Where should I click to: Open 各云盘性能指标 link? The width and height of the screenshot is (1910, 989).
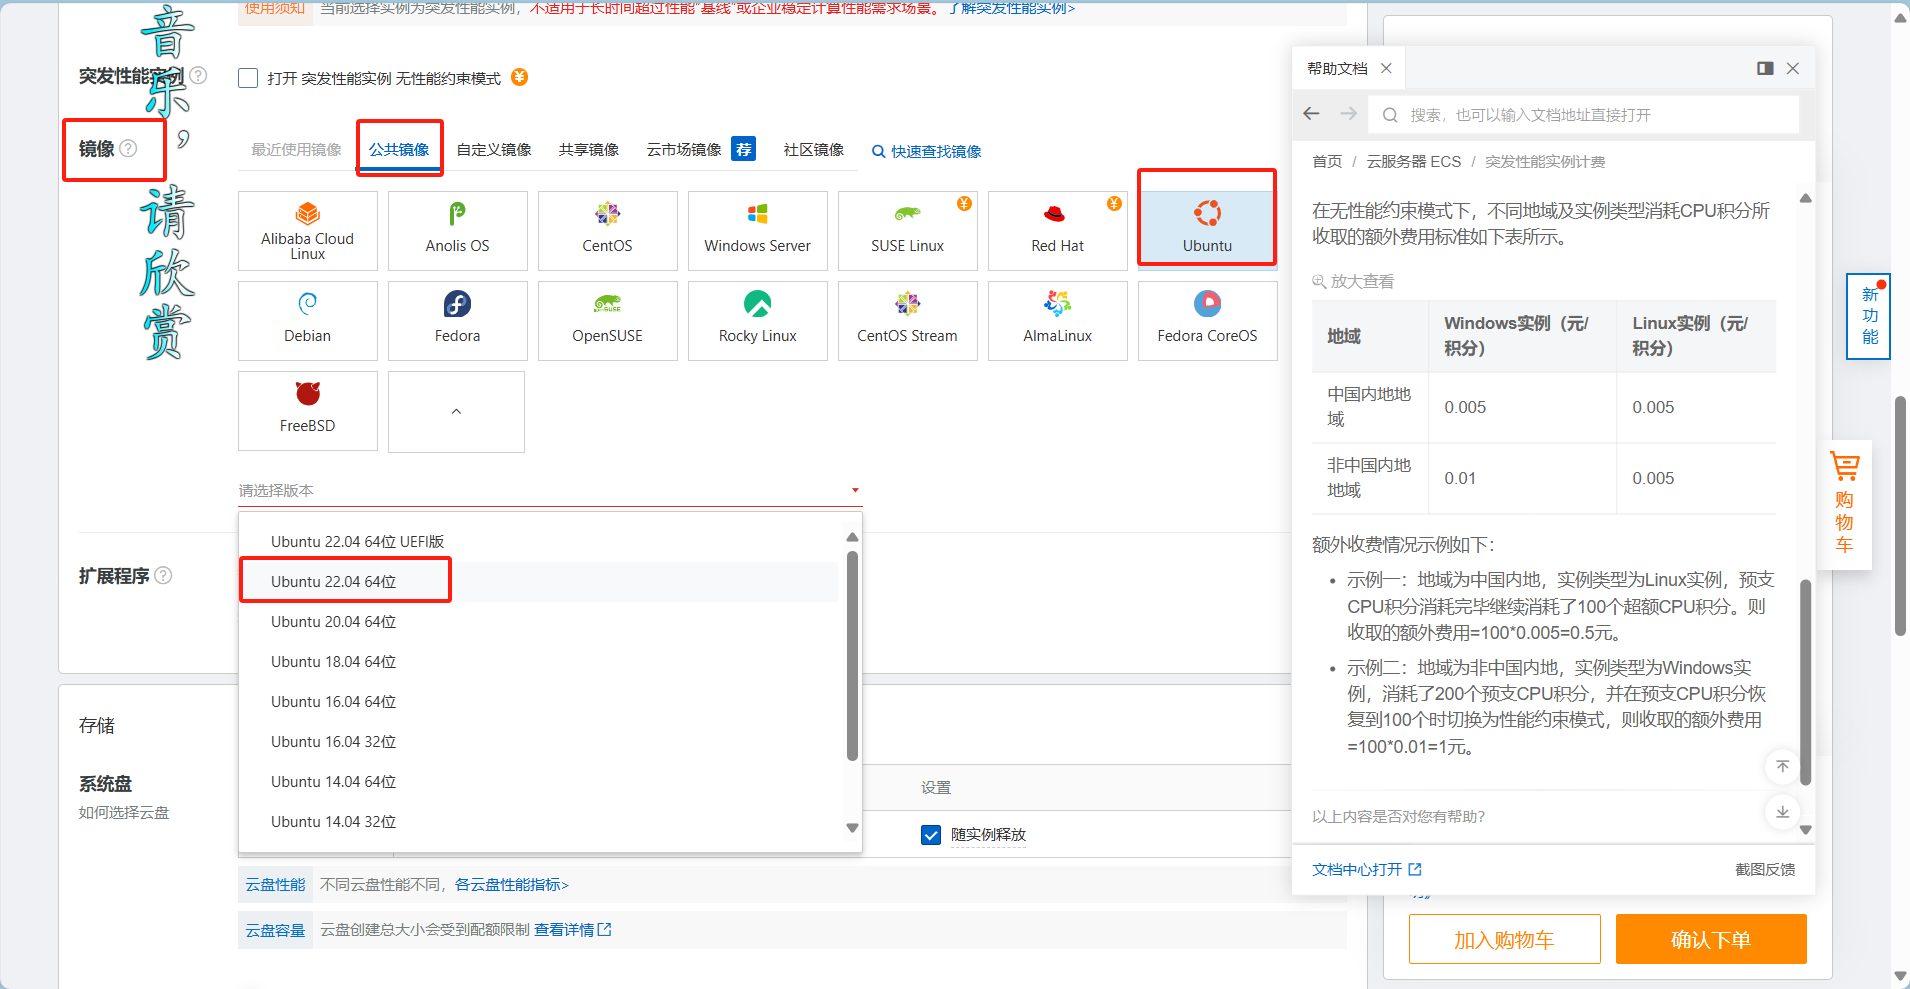[x=512, y=885]
